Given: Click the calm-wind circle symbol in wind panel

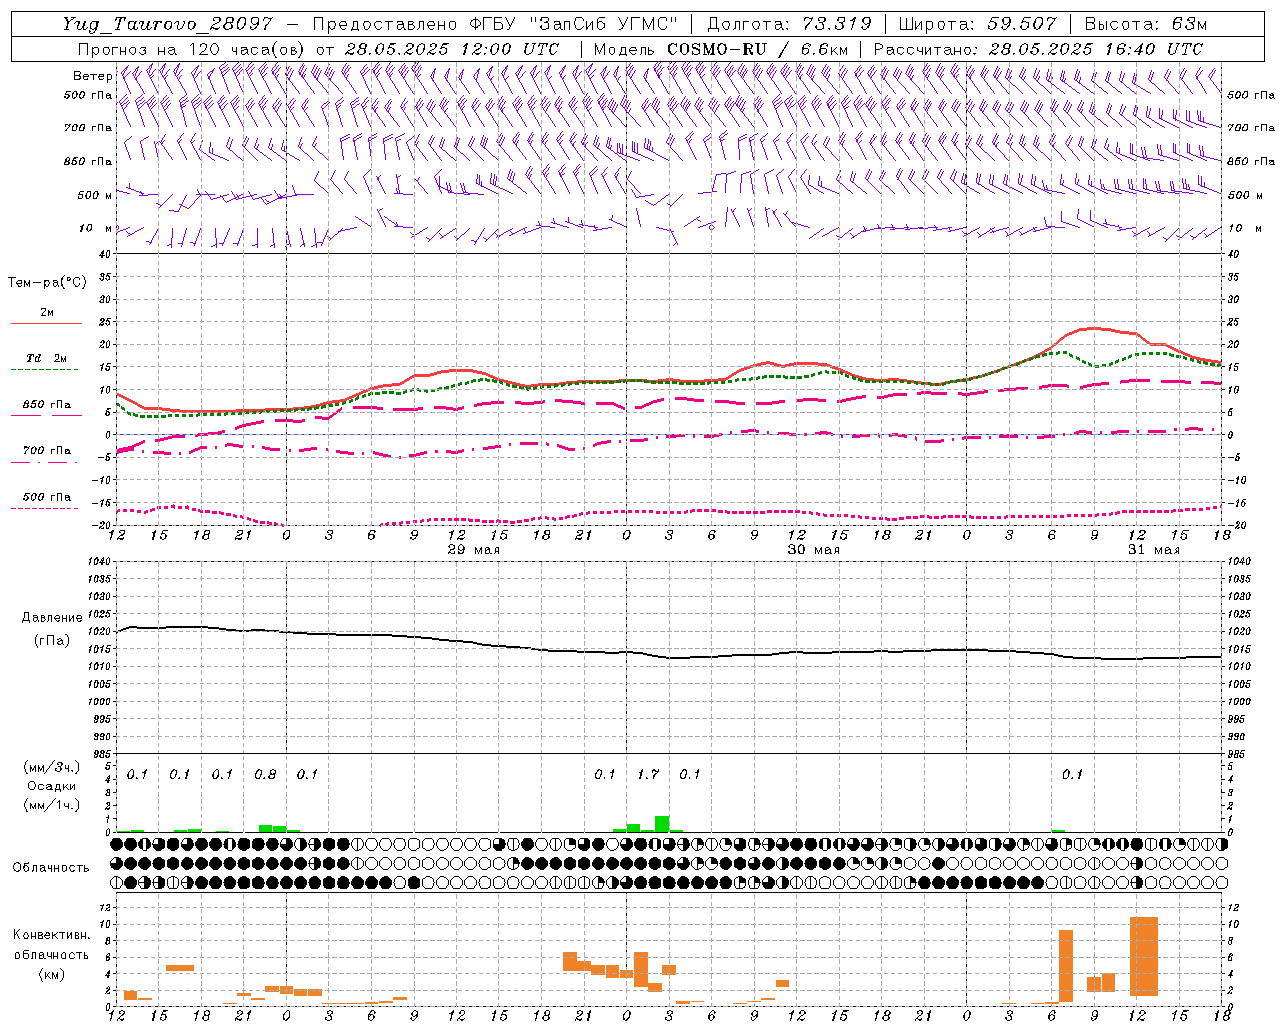Looking at the screenshot, I should click(711, 227).
